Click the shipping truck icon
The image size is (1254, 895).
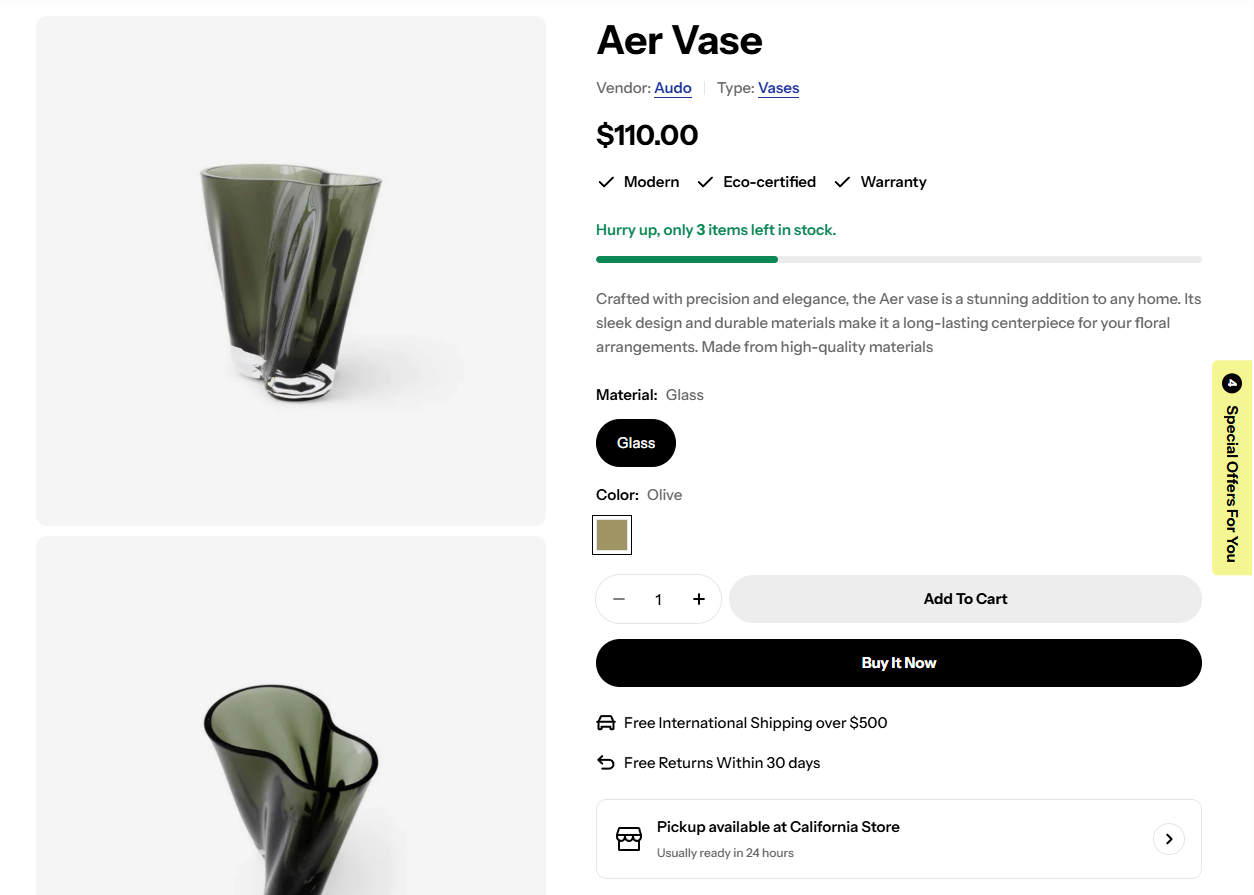pyautogui.click(x=606, y=723)
